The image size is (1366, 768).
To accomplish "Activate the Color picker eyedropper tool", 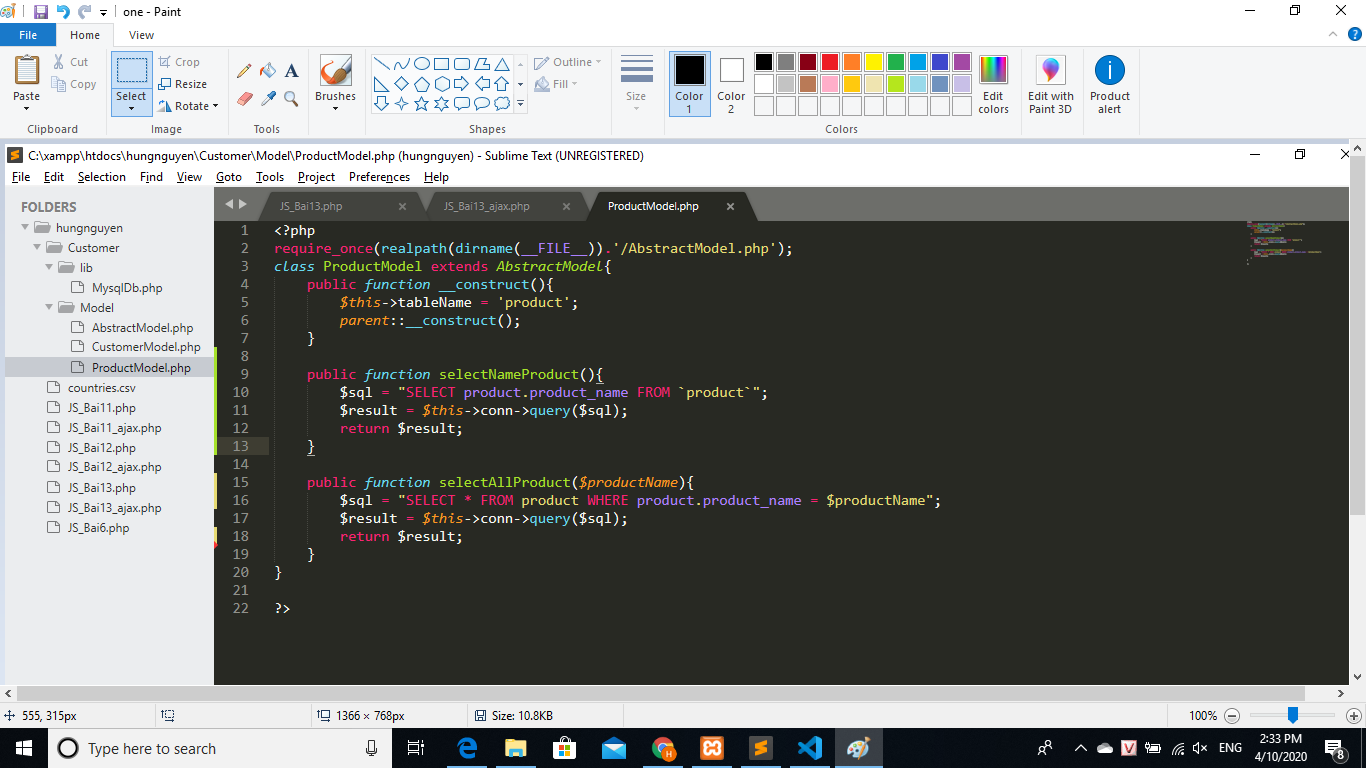I will pos(268,99).
